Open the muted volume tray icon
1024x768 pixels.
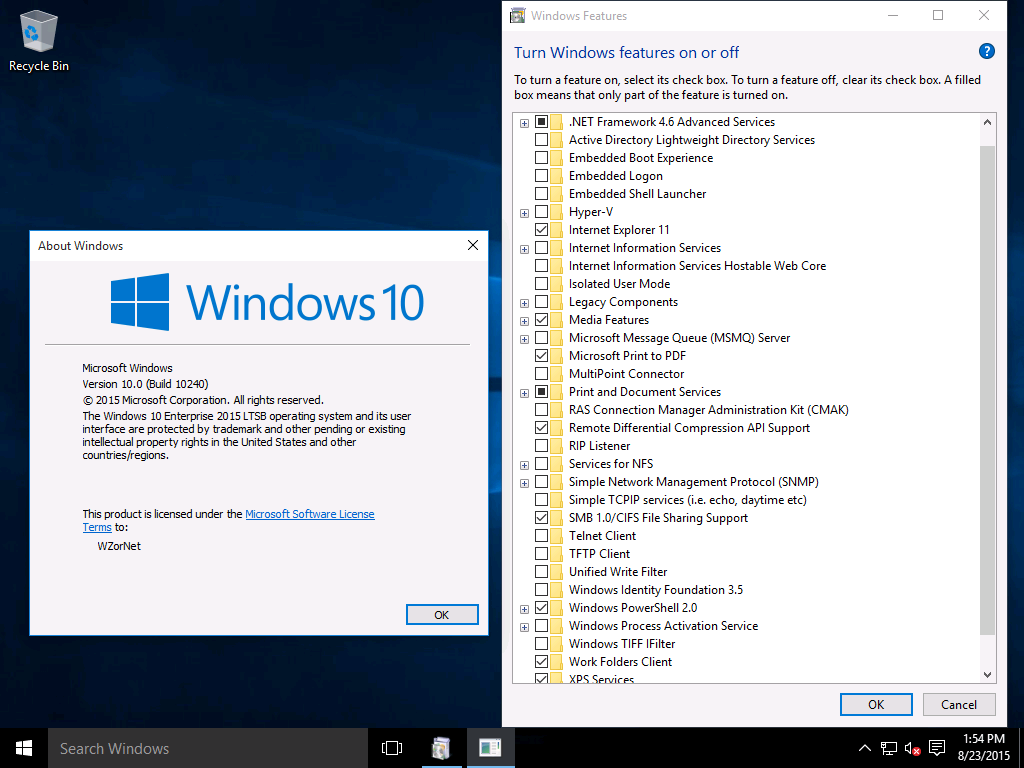pos(912,748)
